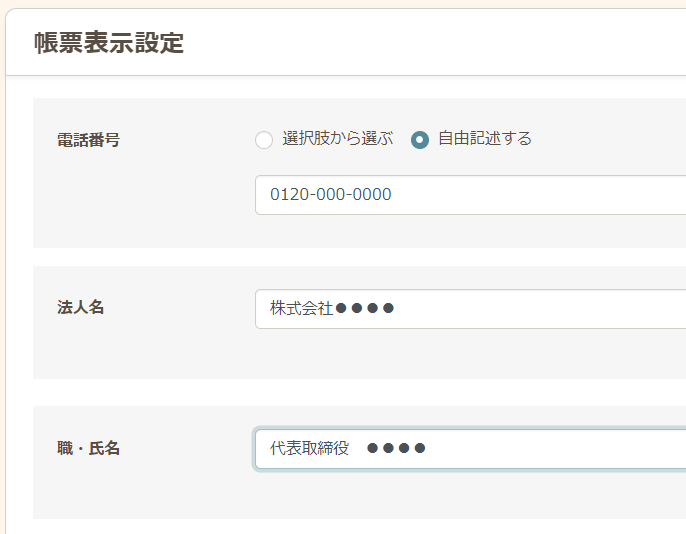Click the 自由記述する option label text
Image resolution: width=686 pixels, height=534 pixels.
(485, 139)
